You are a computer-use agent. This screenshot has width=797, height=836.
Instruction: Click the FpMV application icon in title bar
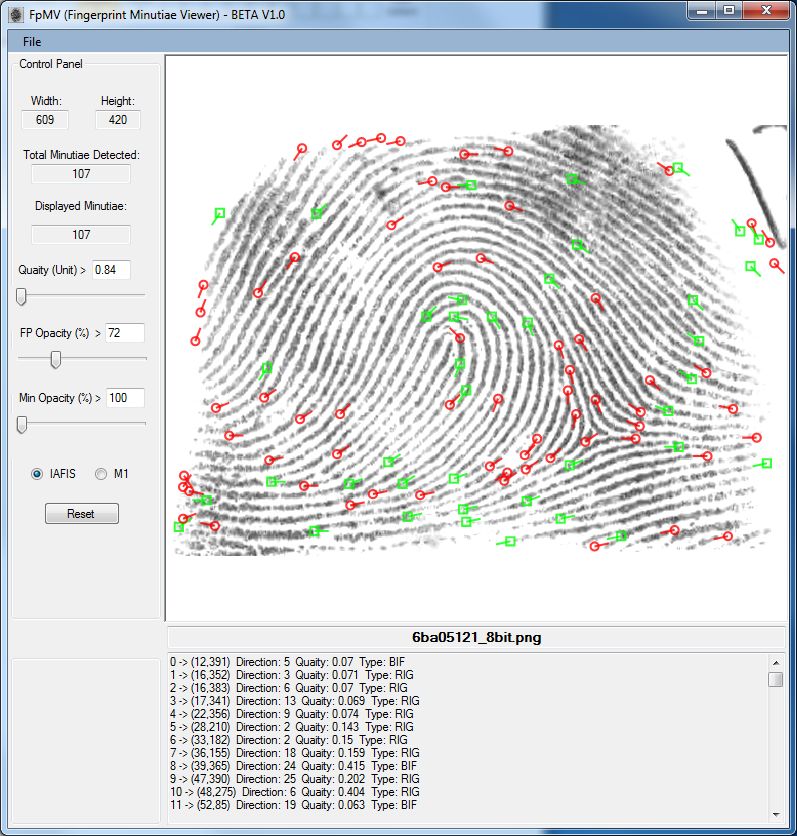point(16,16)
